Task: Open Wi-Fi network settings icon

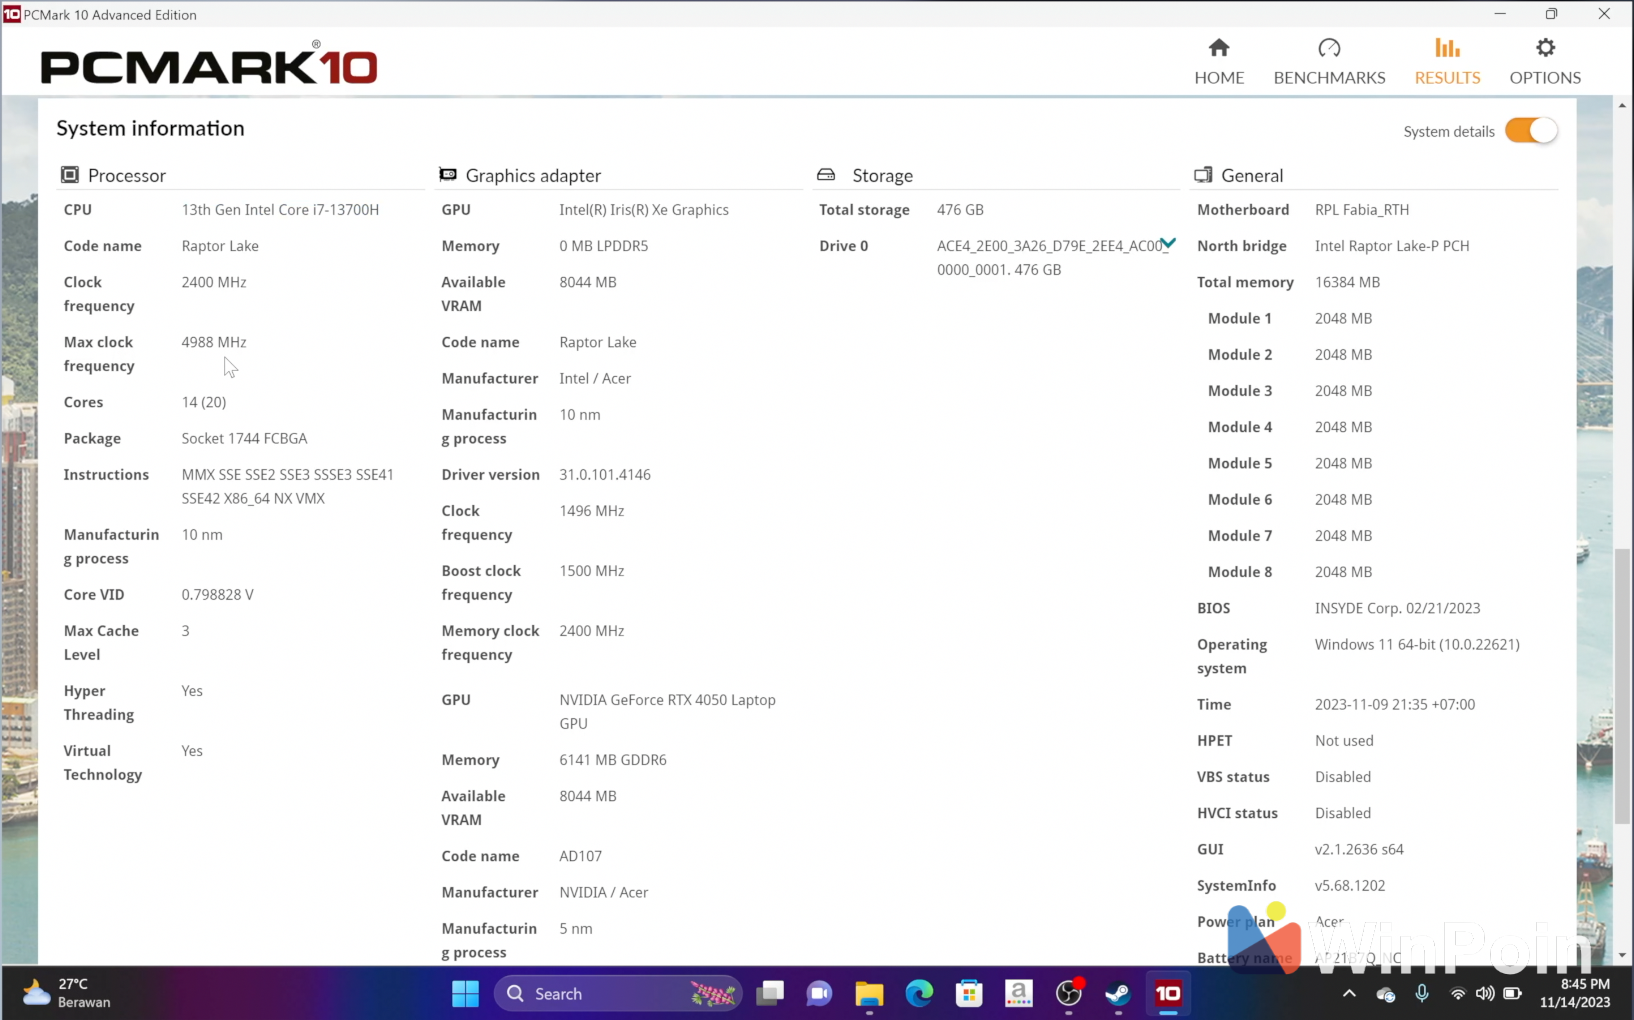Action: pyautogui.click(x=1458, y=994)
